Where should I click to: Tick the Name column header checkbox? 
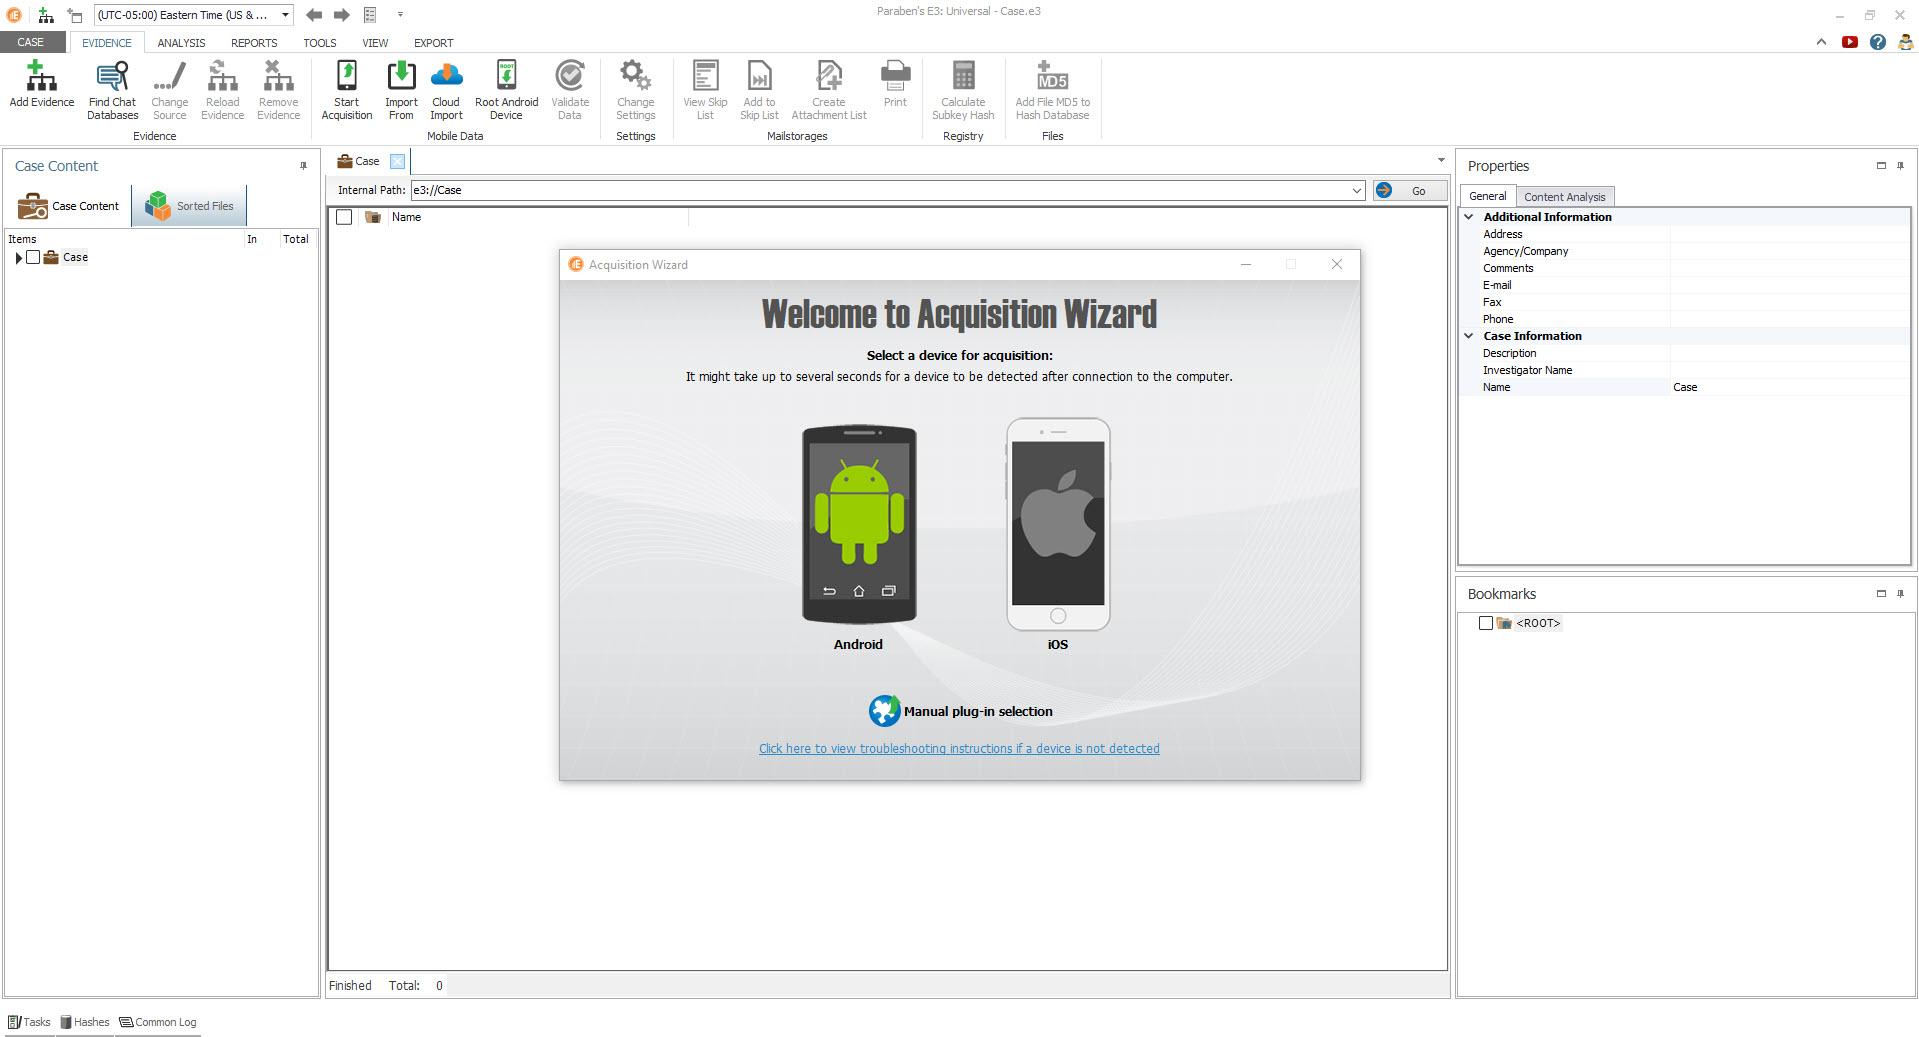344,218
